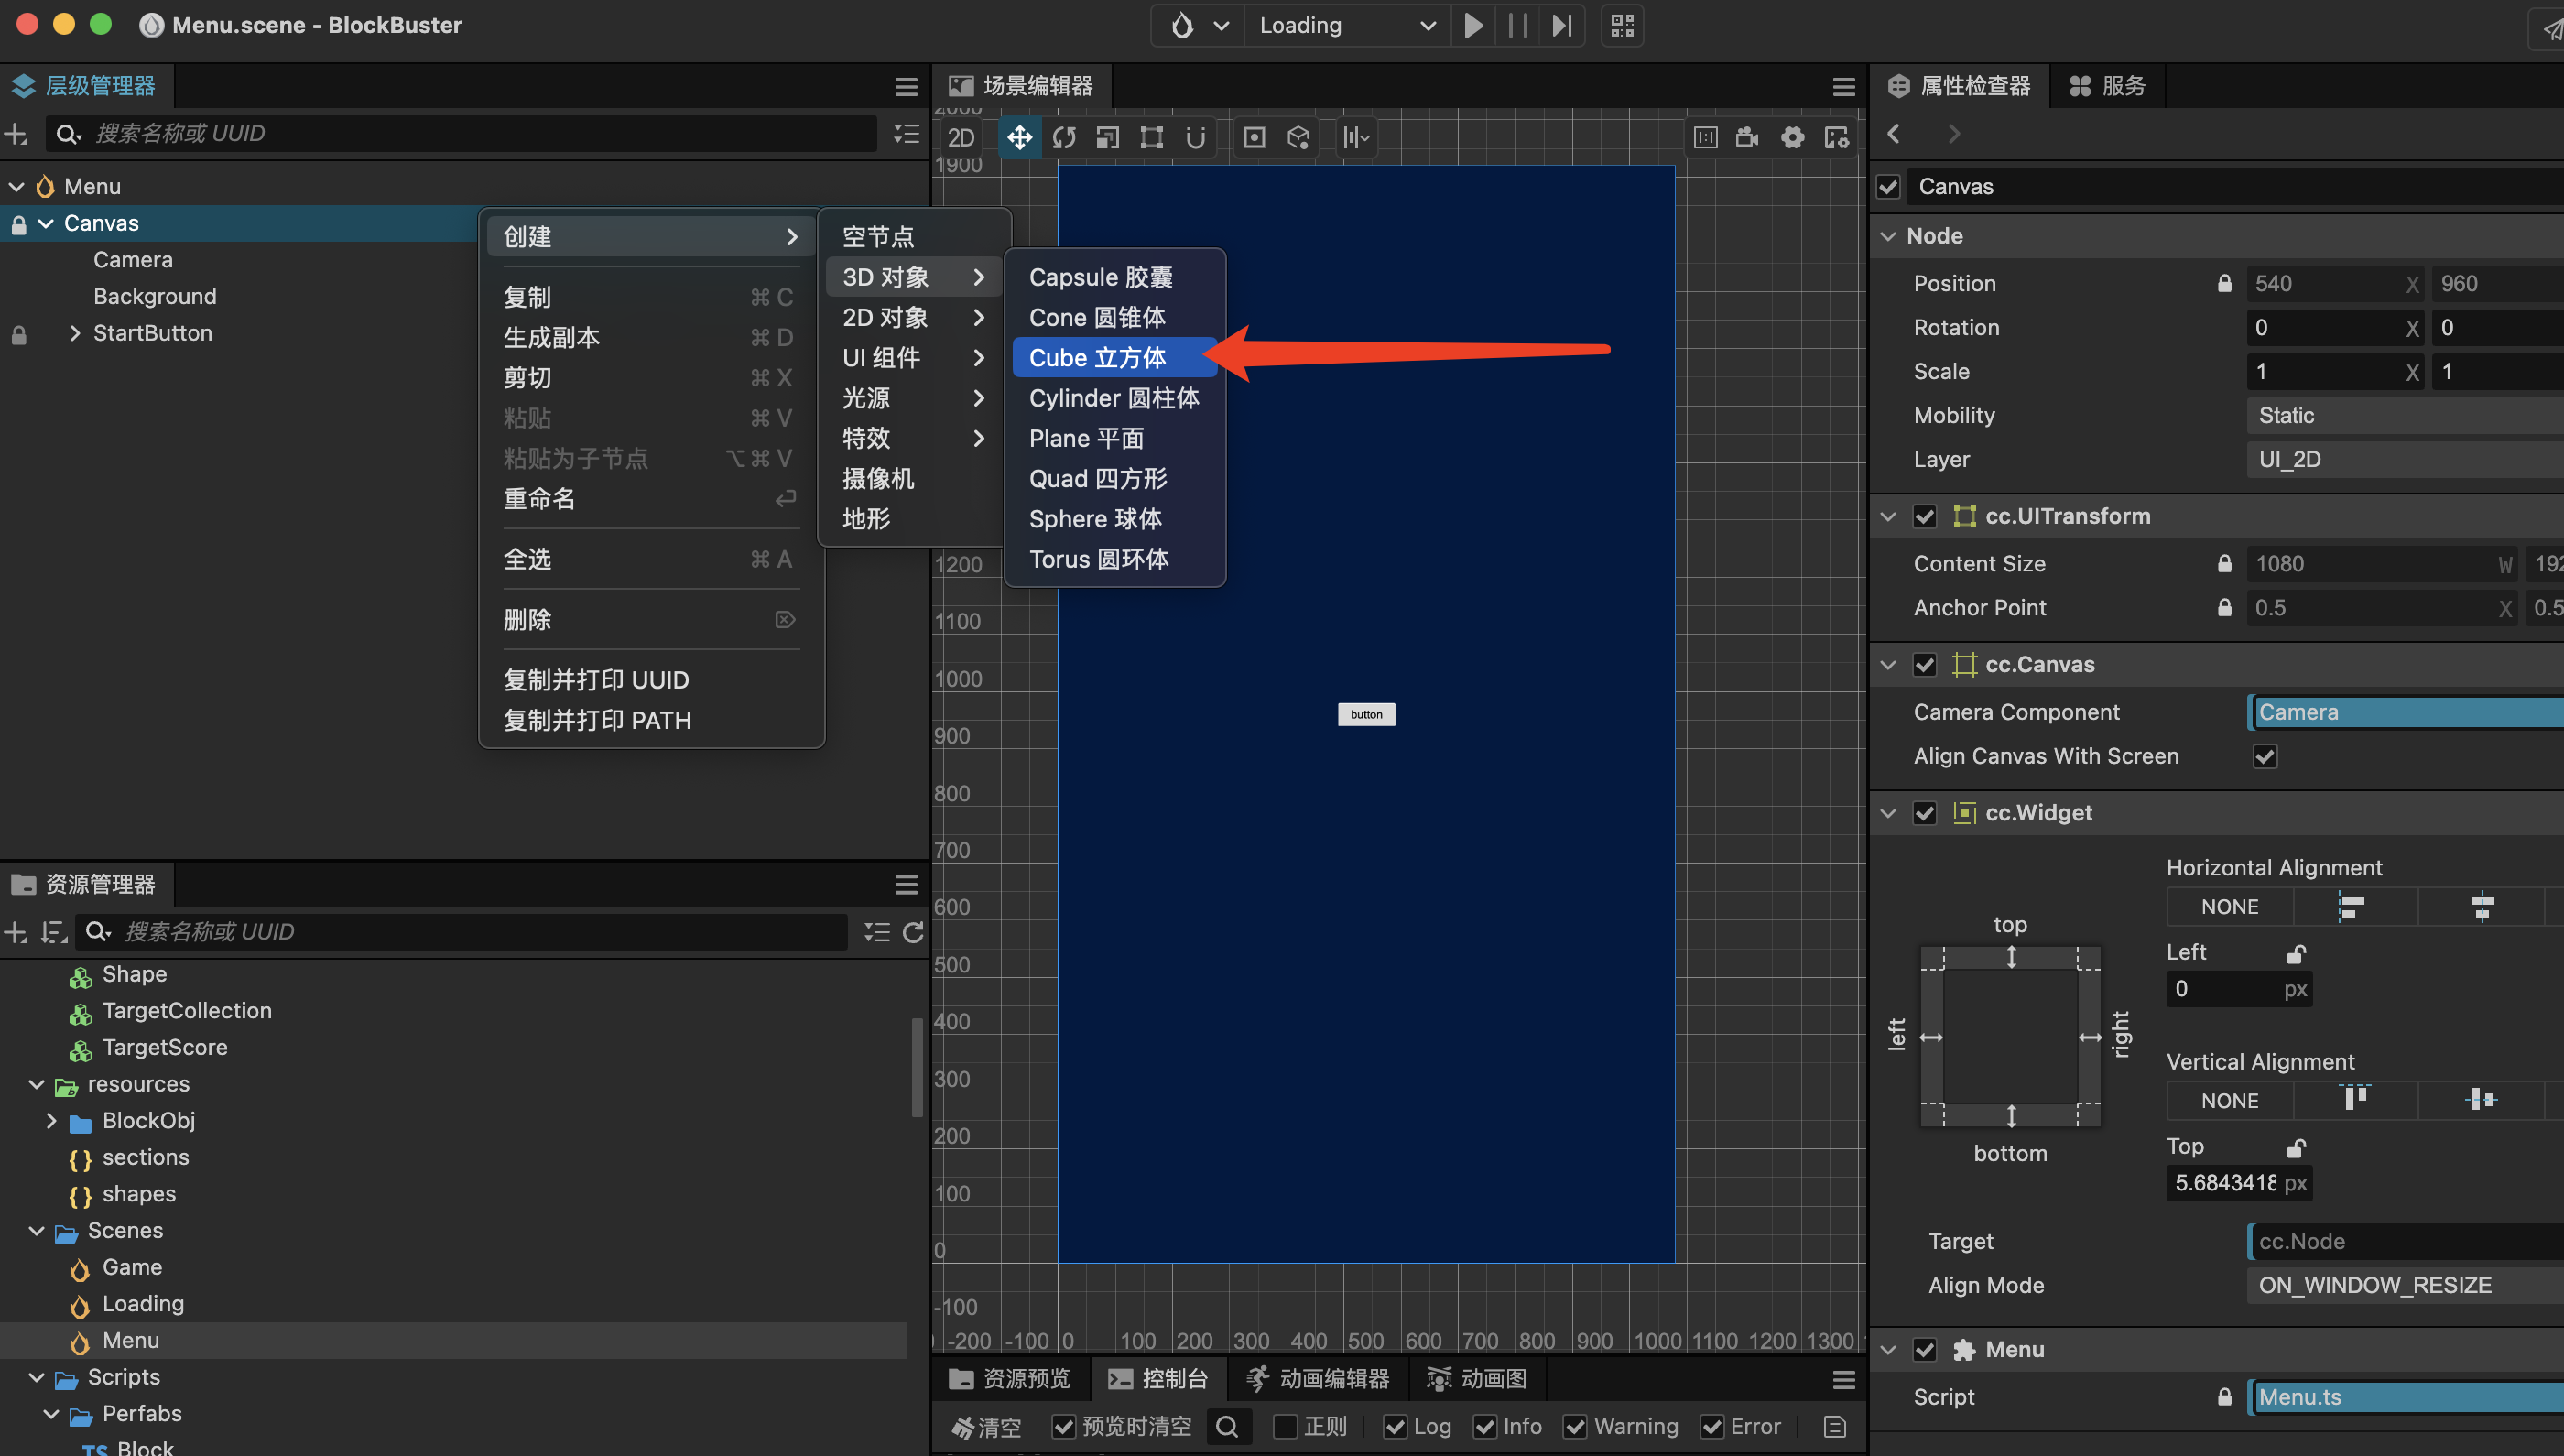Image resolution: width=2564 pixels, height=1456 pixels.
Task: Expand the BlockObj folder
Action: coord(51,1120)
